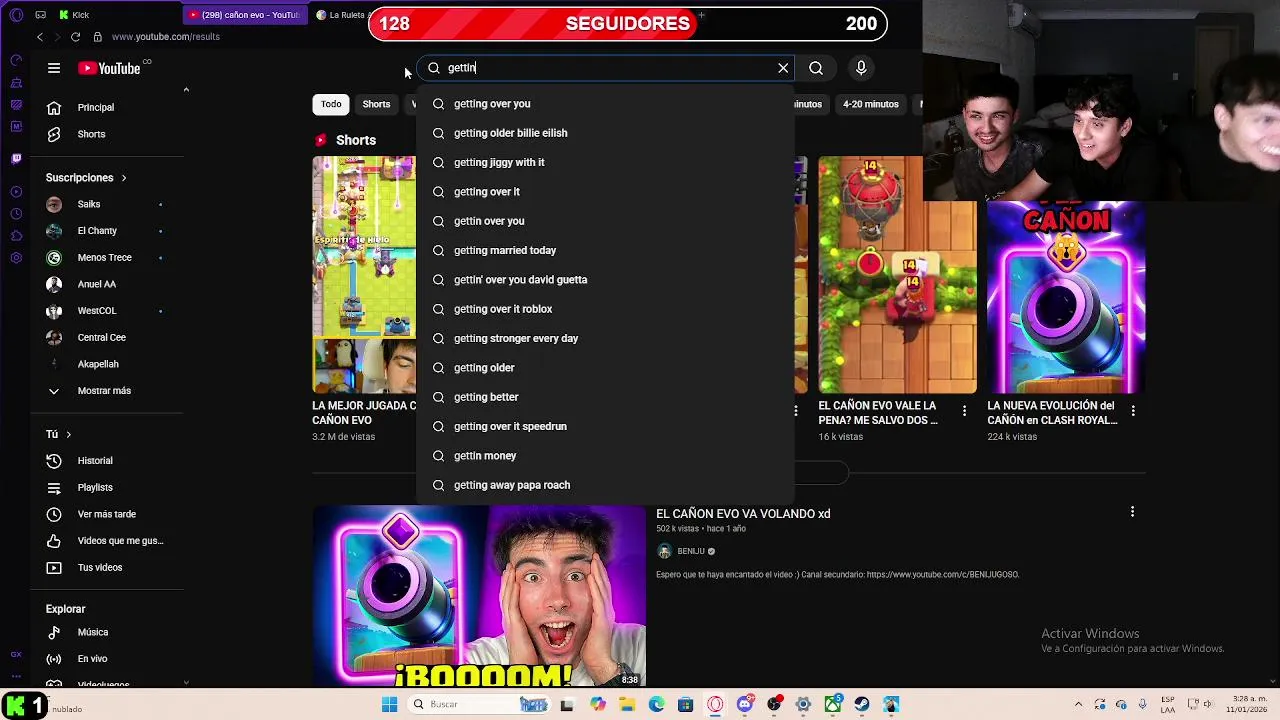
Task: Open the Opera GX logo menu
Action: [x=16, y=15]
